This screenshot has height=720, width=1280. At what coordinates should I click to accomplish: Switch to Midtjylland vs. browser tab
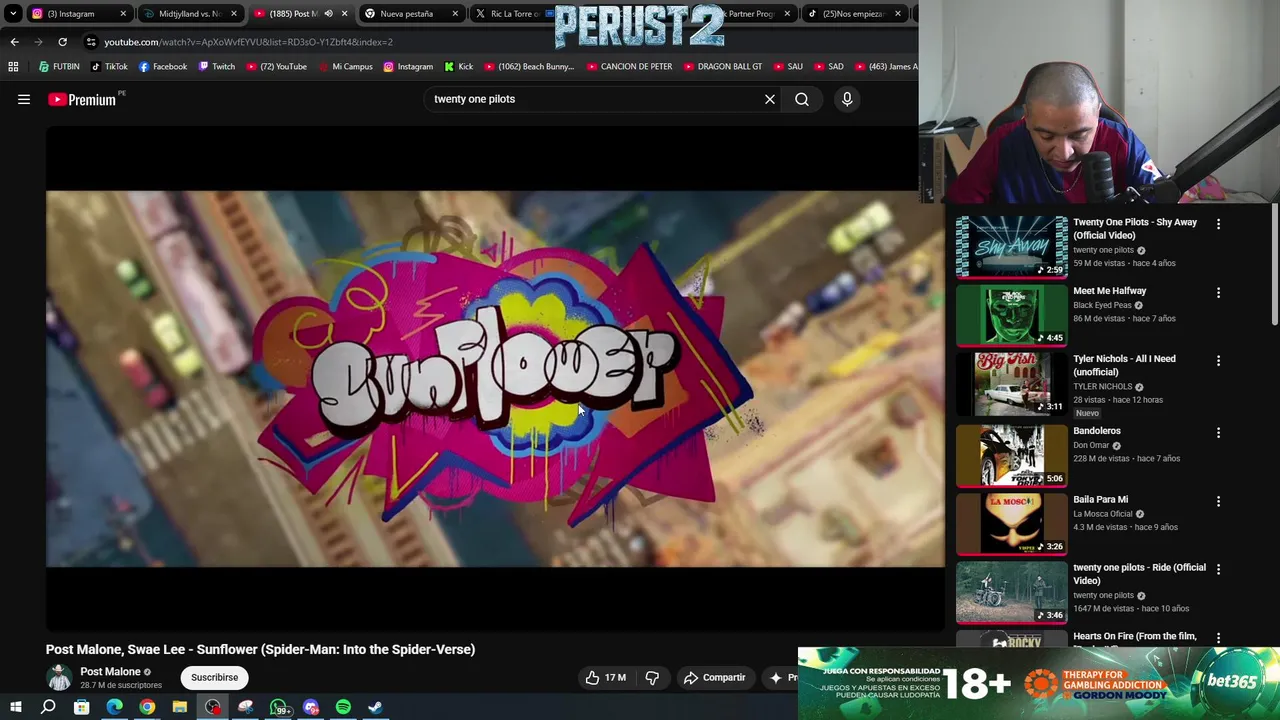click(x=190, y=14)
